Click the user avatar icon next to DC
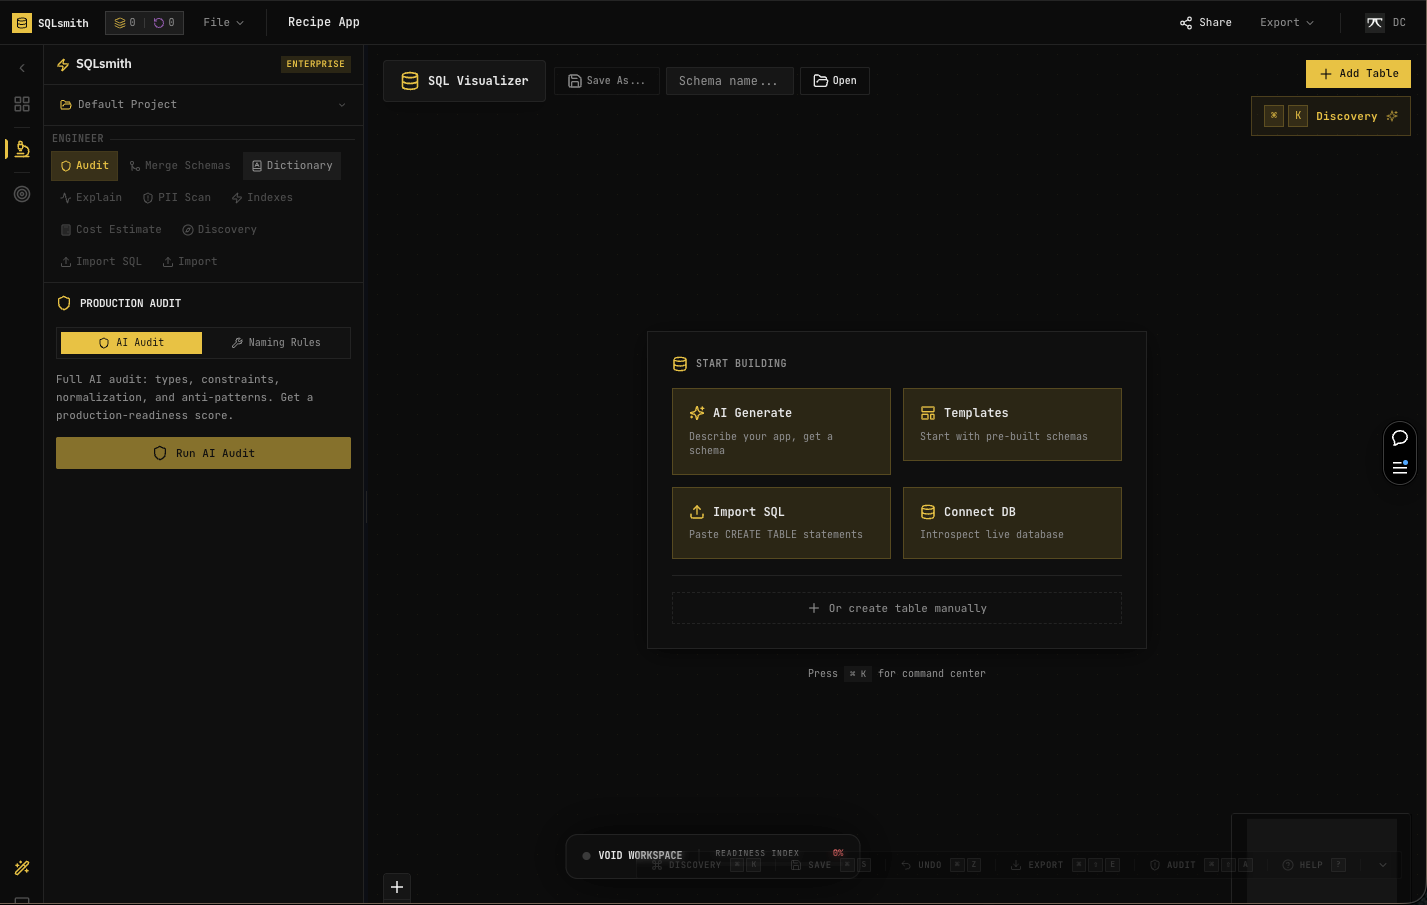Viewport: 1427px width, 905px height. (x=1375, y=22)
